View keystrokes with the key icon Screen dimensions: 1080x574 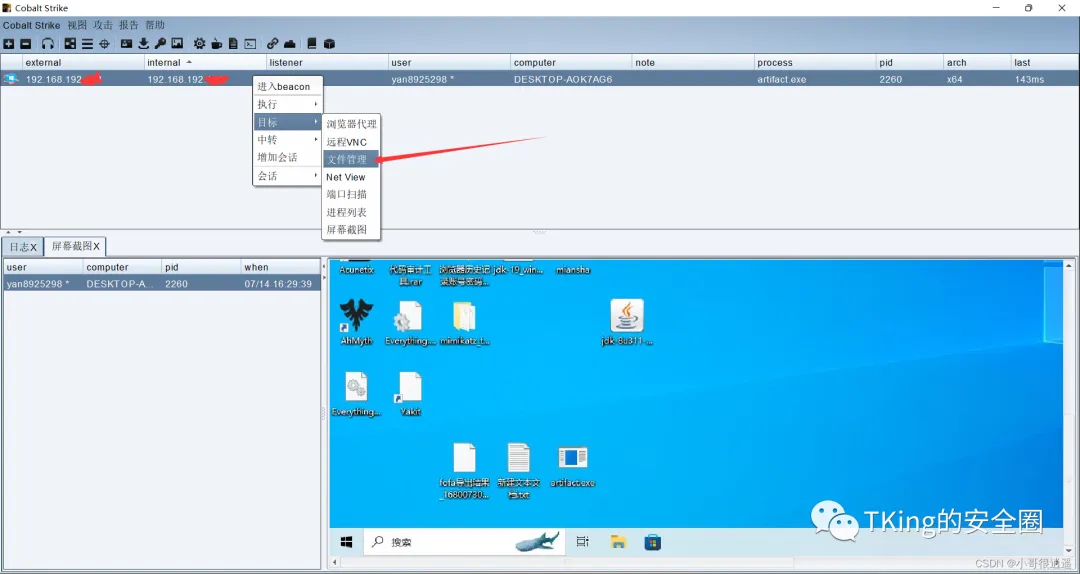pos(160,43)
